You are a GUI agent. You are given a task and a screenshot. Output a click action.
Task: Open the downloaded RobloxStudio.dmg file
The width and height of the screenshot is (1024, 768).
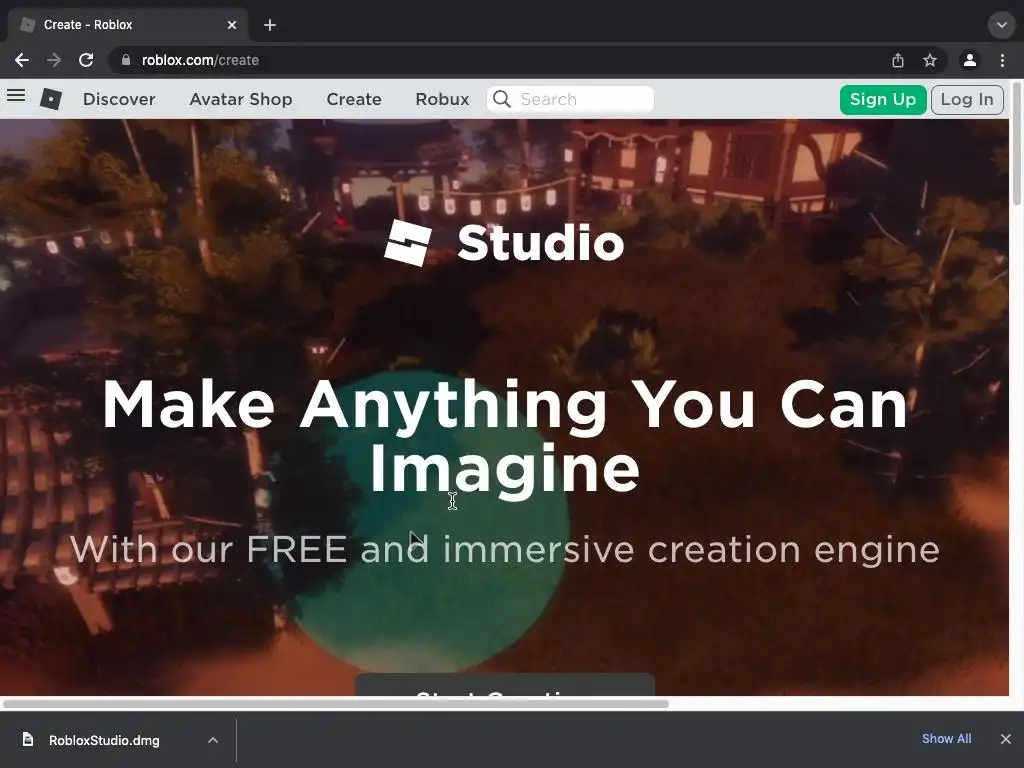click(104, 740)
